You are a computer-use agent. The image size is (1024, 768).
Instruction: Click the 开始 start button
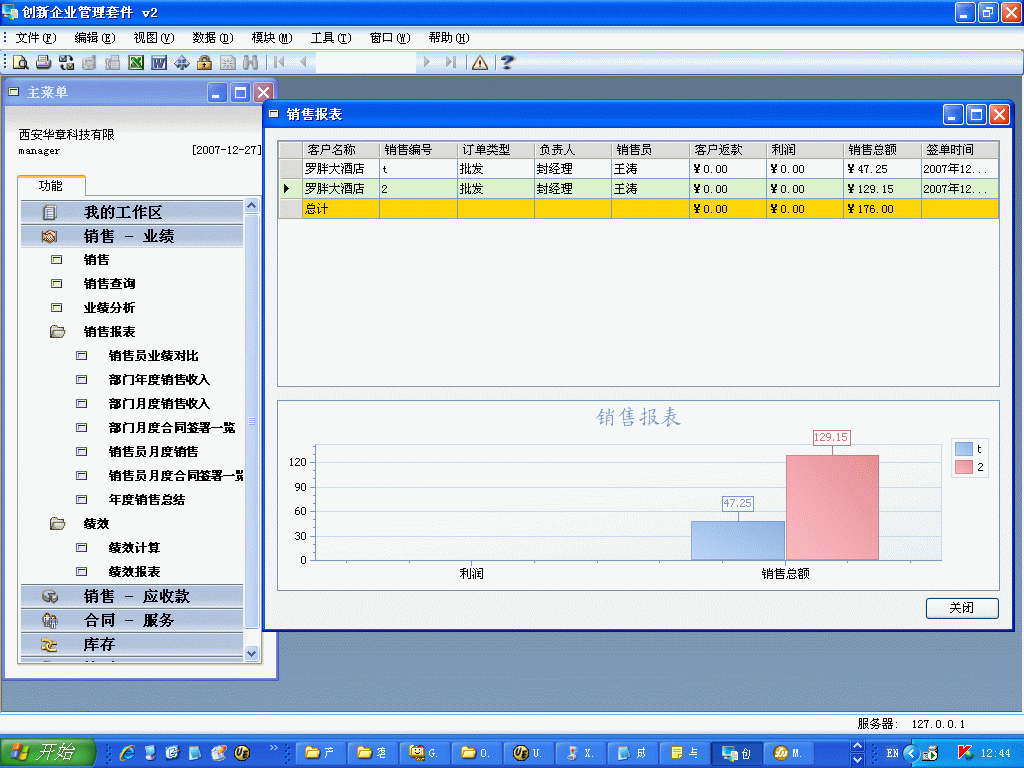(48, 752)
